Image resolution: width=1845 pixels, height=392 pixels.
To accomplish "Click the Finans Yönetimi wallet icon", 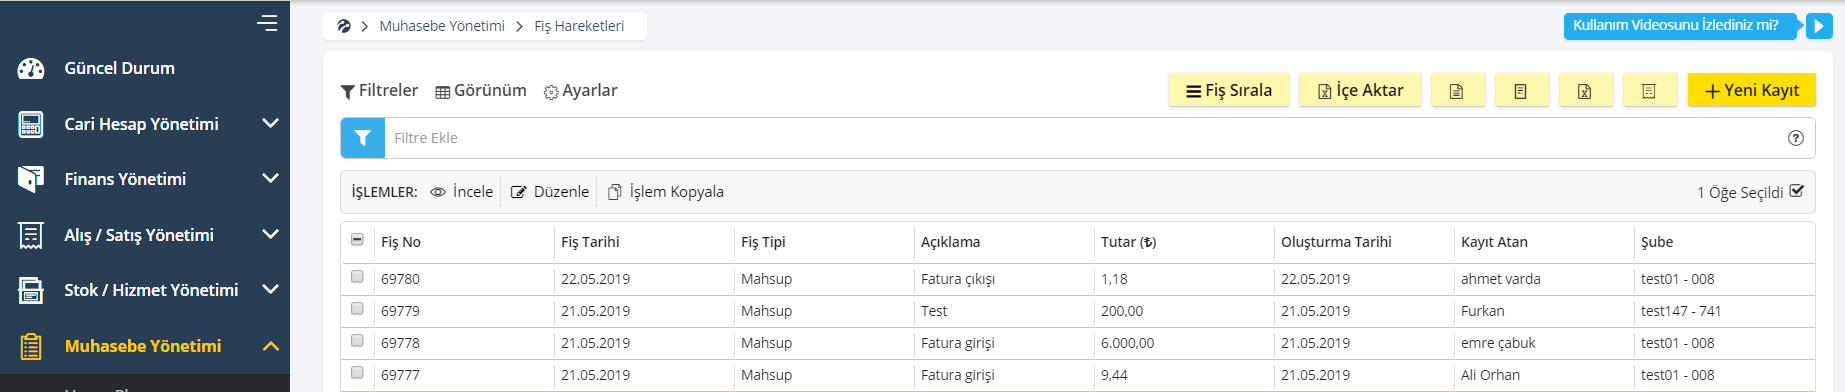I will coord(31,179).
